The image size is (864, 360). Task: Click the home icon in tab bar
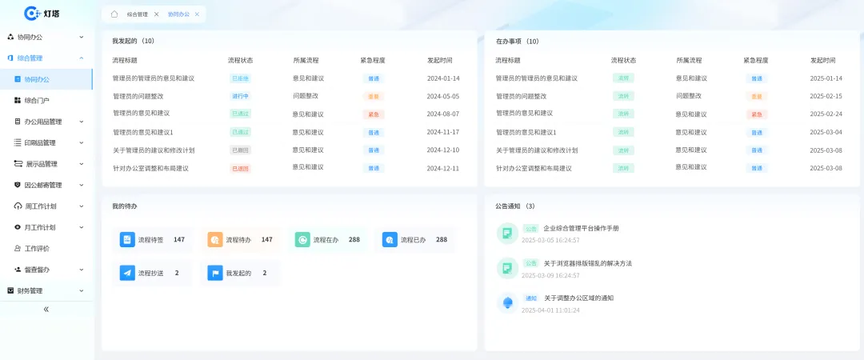click(114, 14)
